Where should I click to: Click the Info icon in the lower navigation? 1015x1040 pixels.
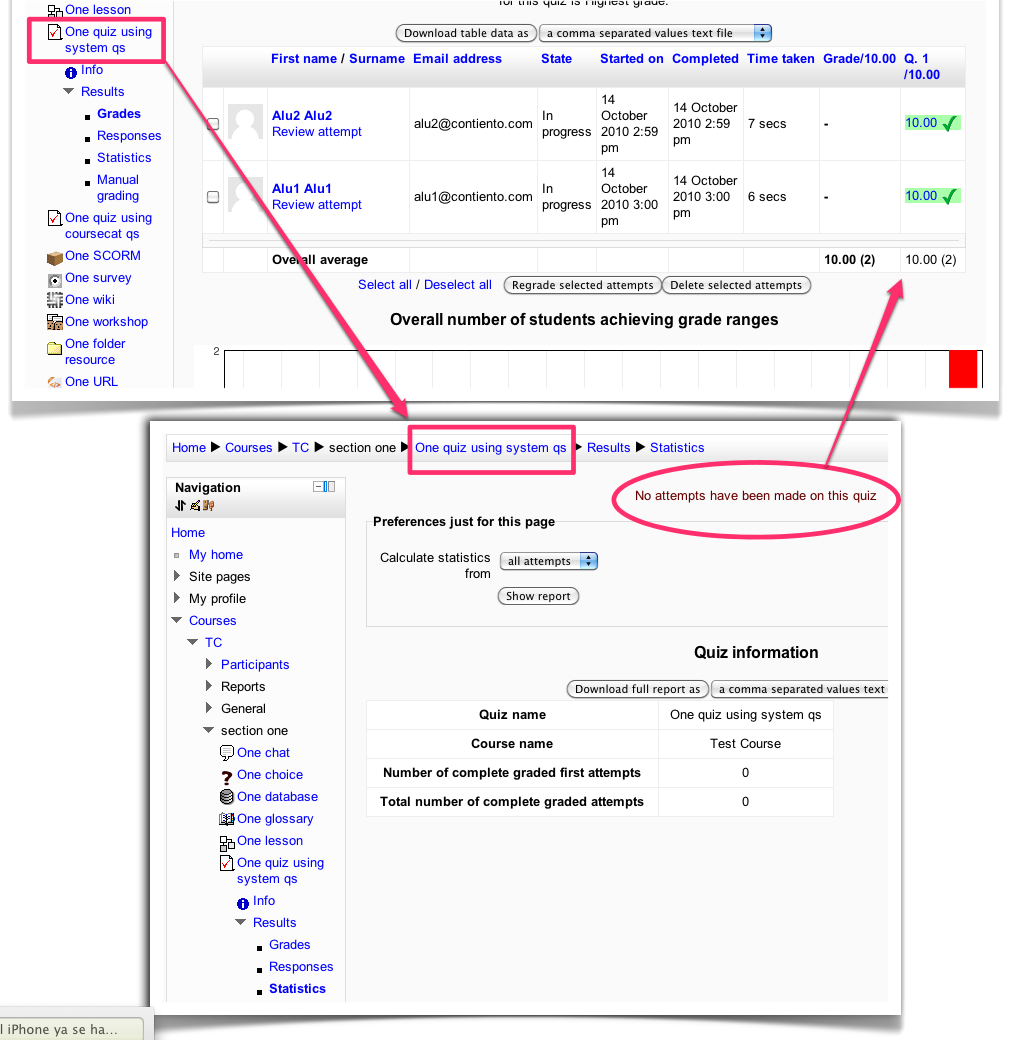[x=243, y=903]
